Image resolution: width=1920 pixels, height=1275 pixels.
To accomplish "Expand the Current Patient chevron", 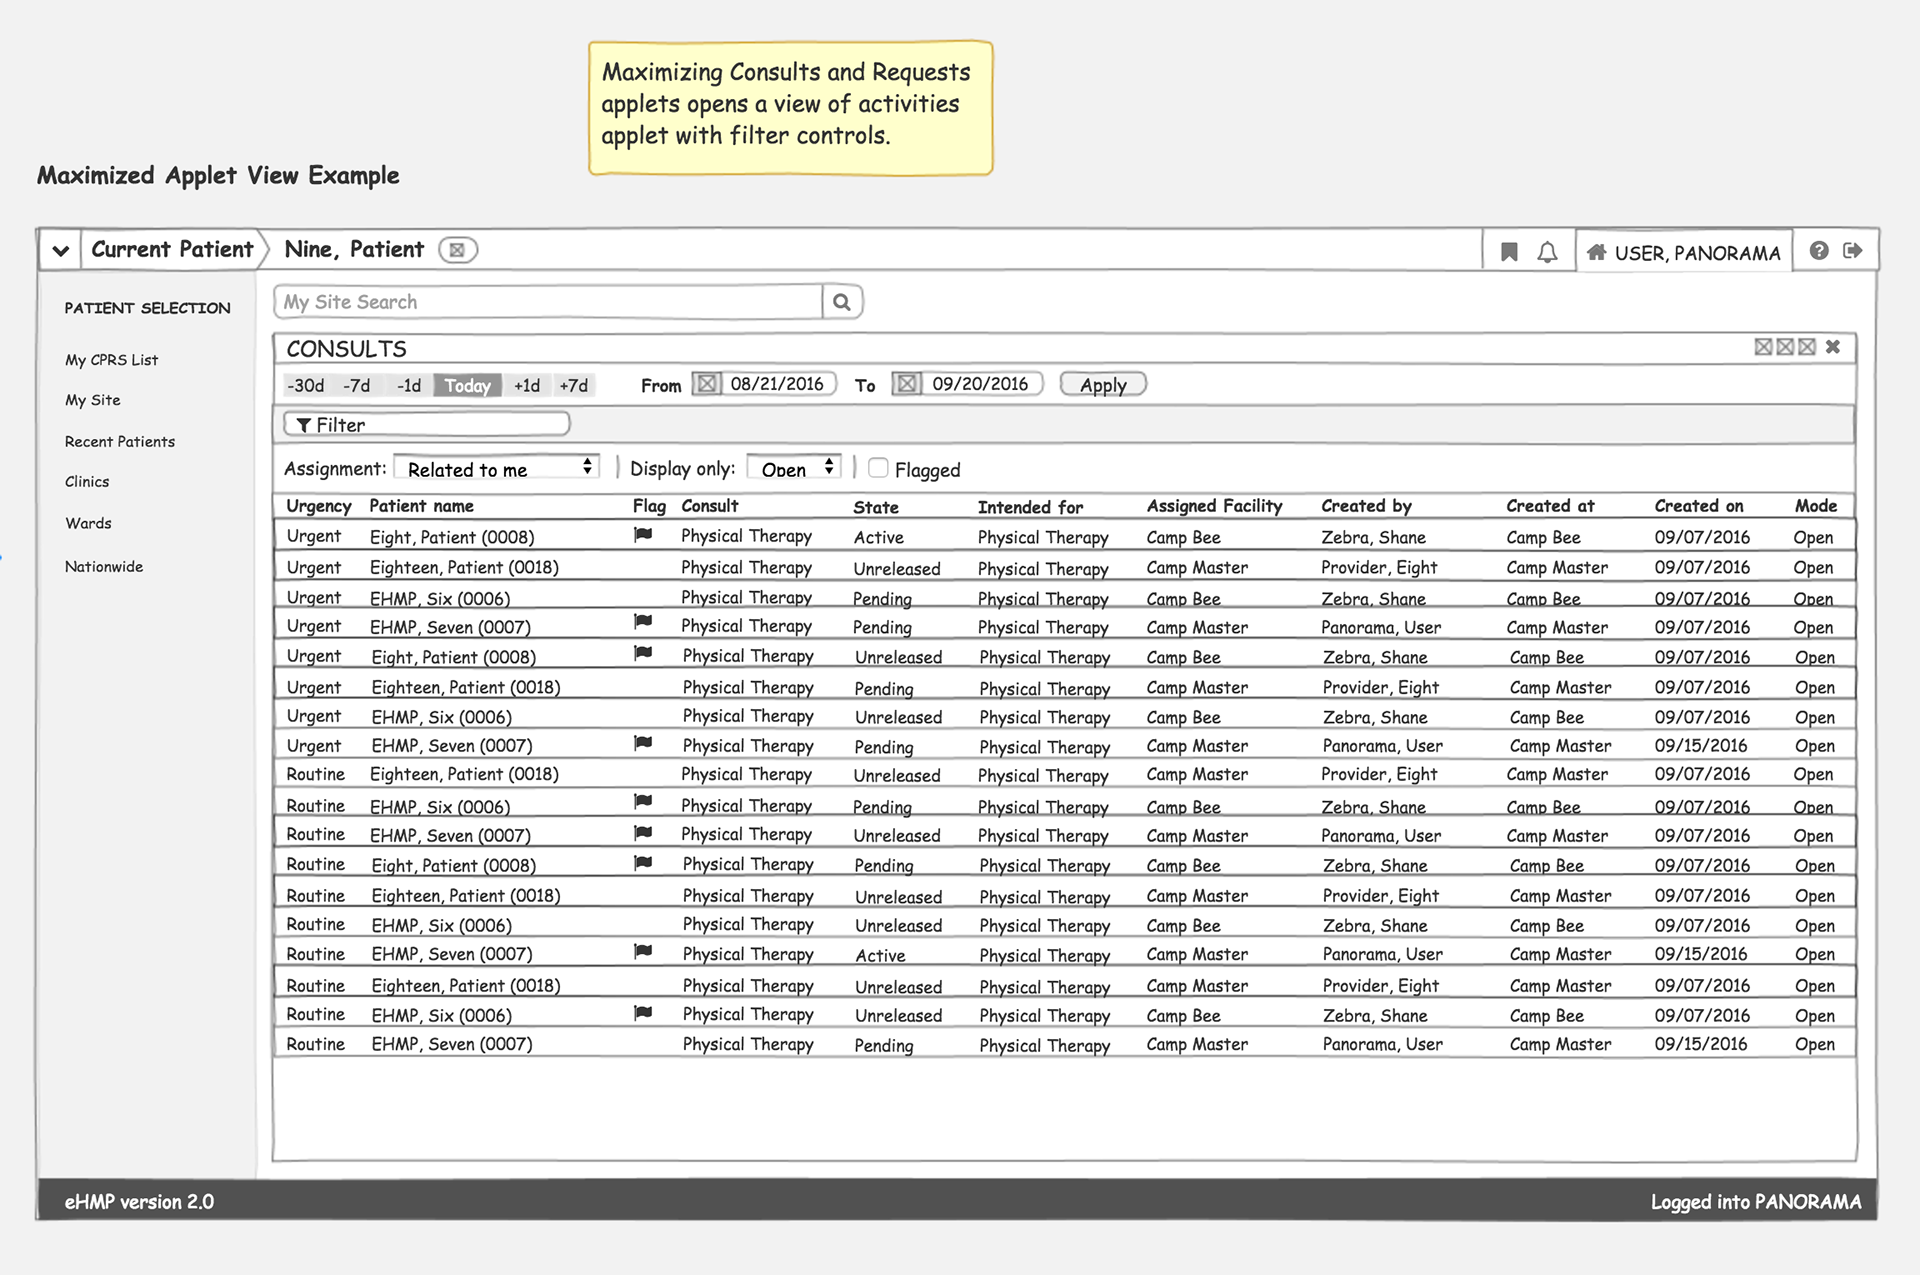I will tap(60, 250).
